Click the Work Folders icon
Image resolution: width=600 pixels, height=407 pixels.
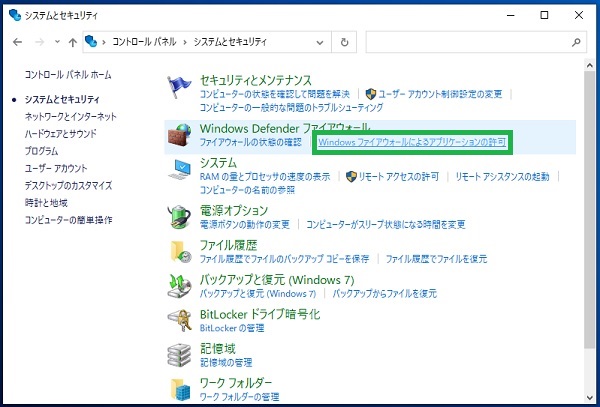(180, 389)
